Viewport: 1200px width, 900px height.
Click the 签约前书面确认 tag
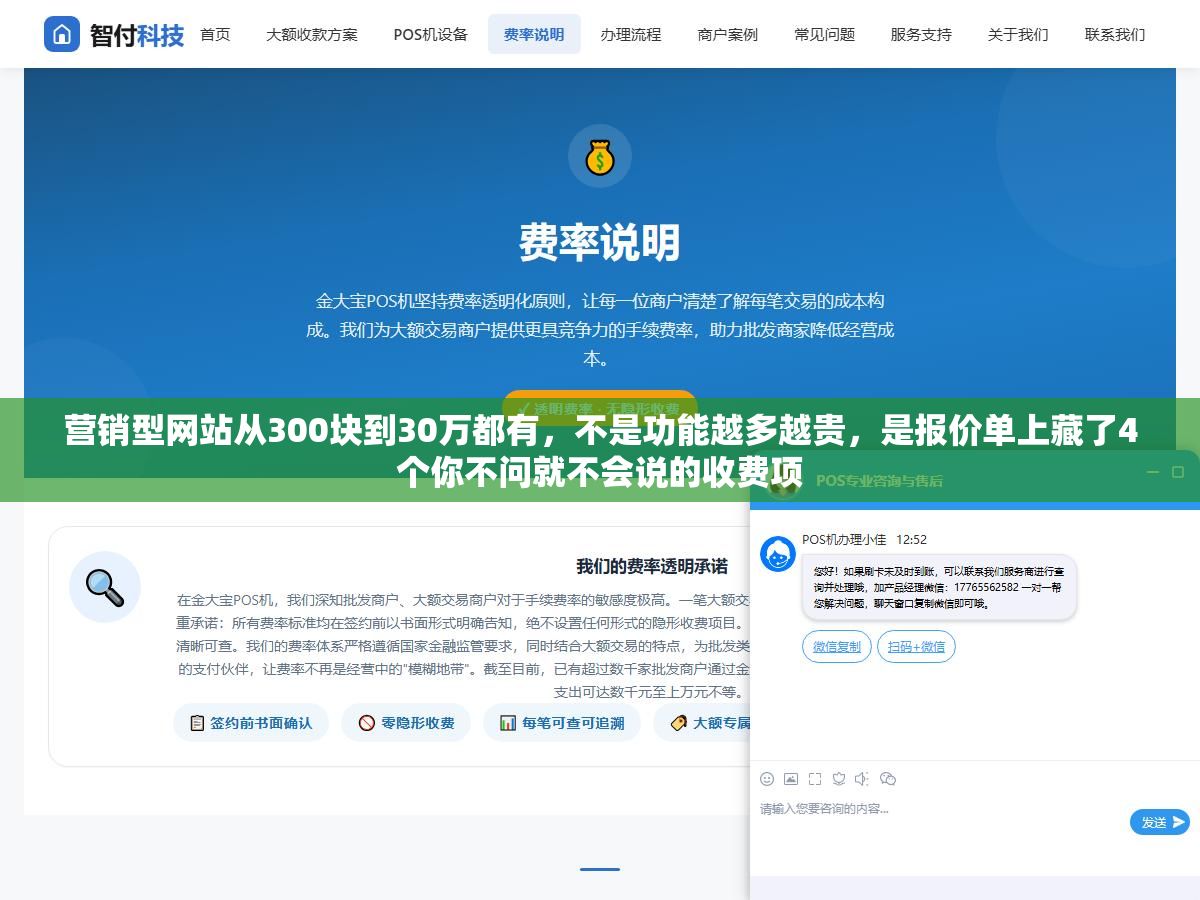coord(251,722)
